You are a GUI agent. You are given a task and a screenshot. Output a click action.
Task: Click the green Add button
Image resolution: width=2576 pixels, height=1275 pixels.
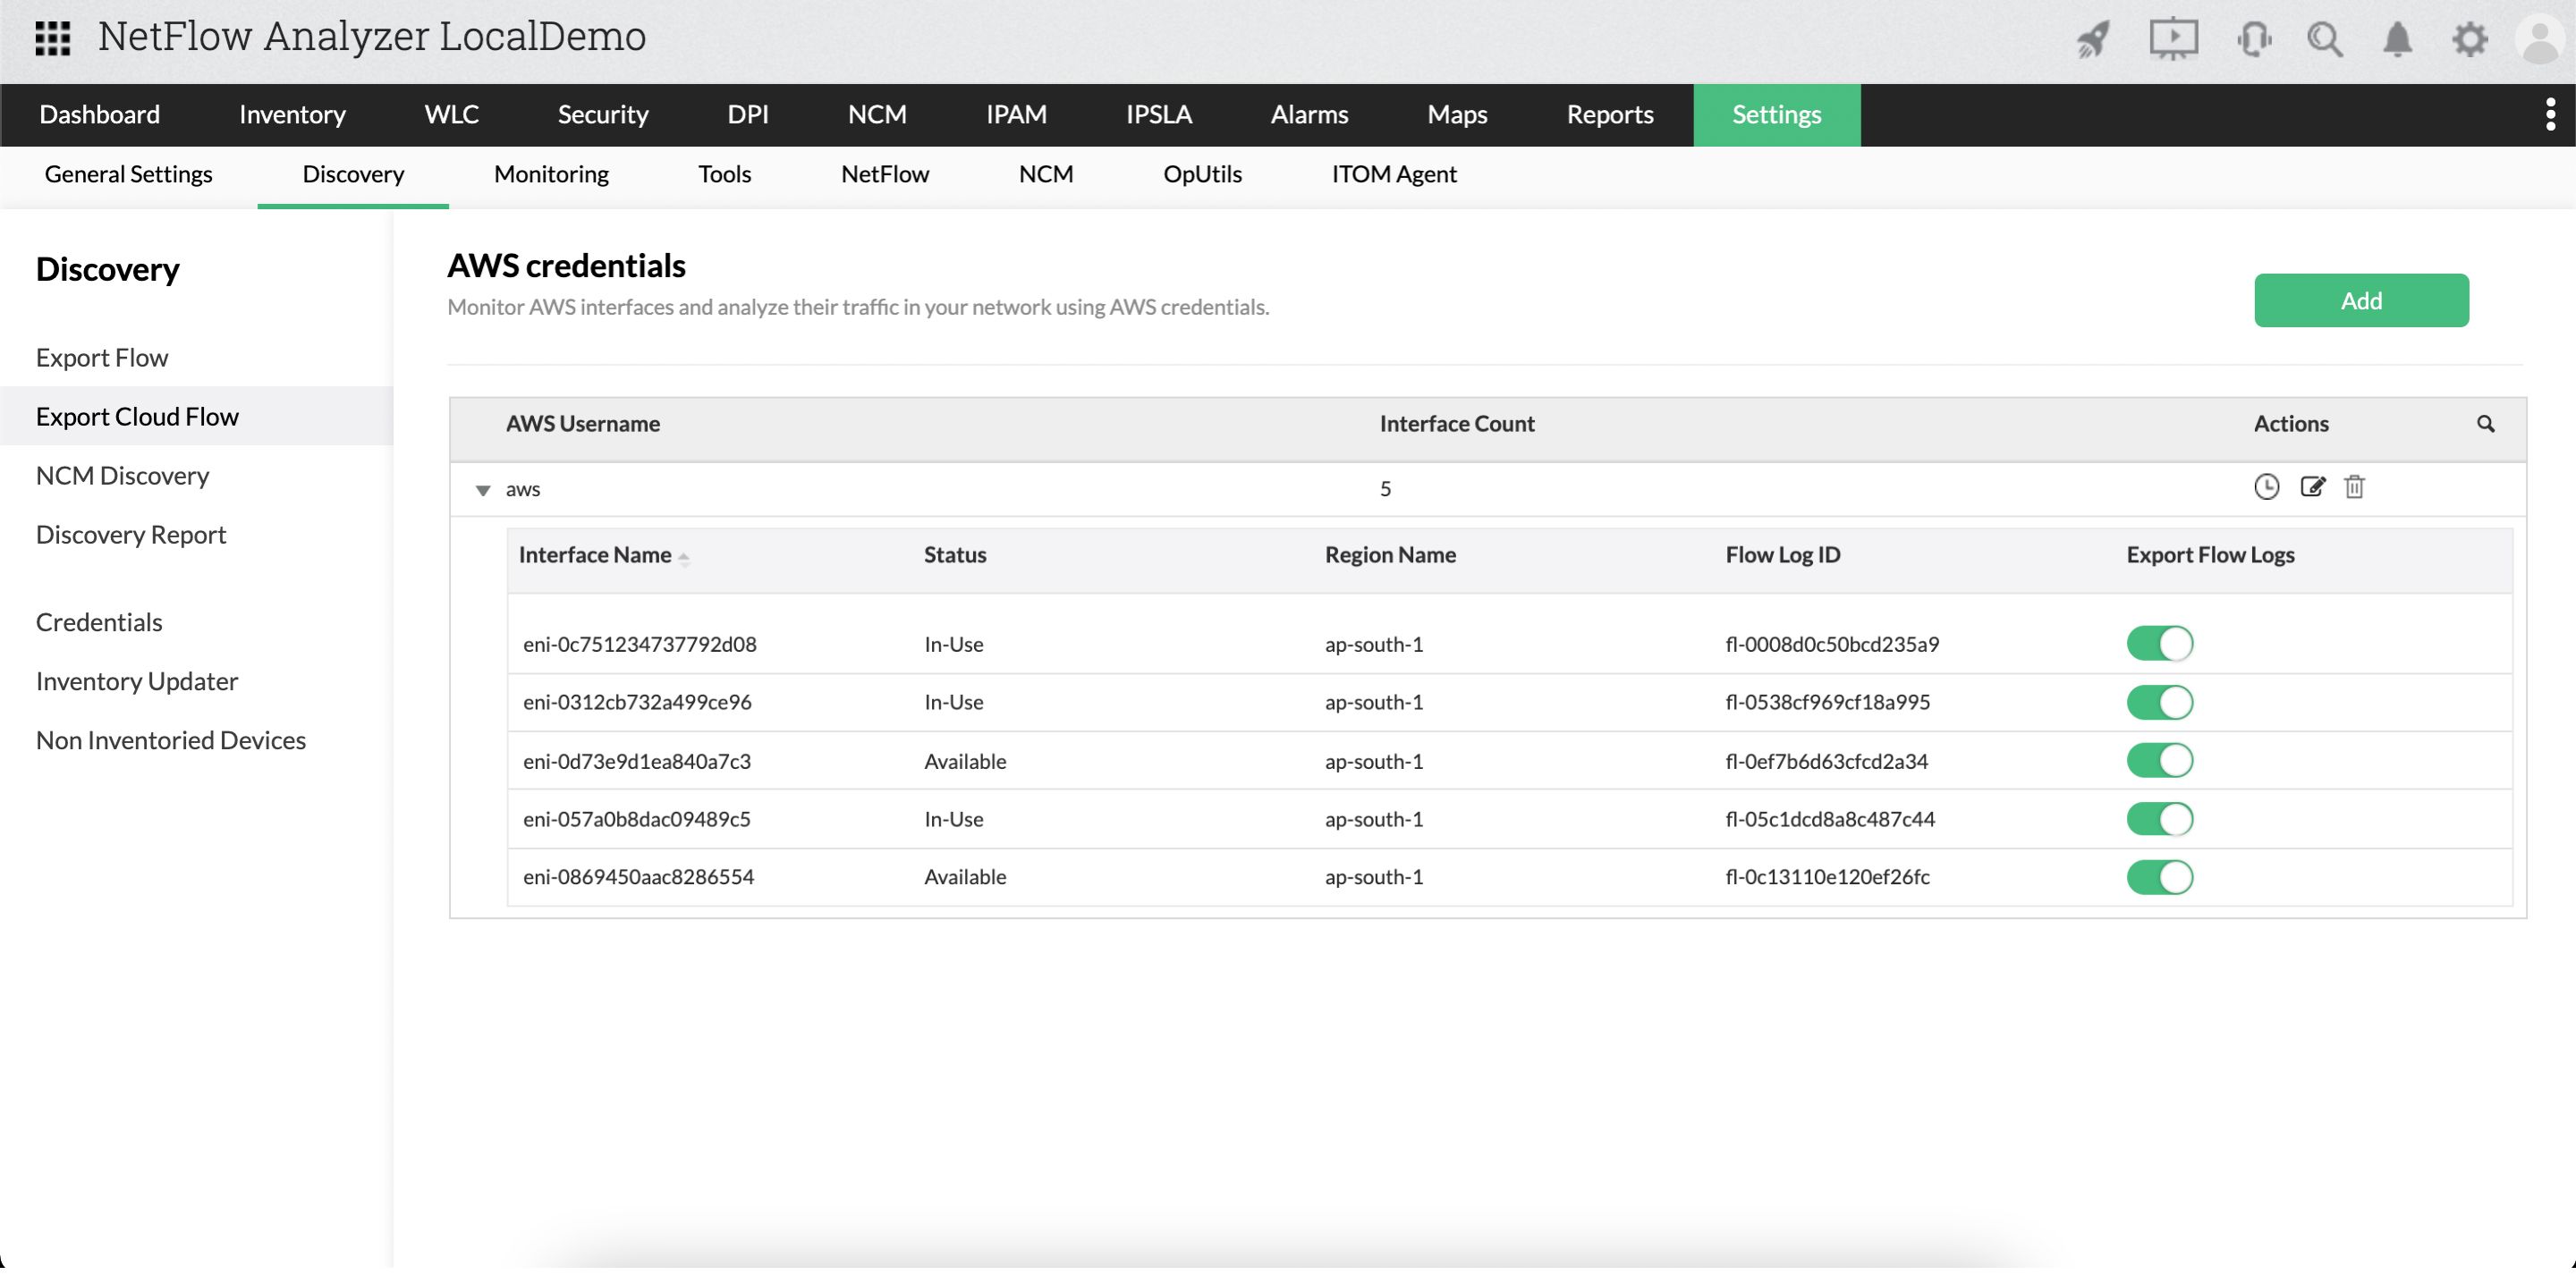pos(2360,301)
